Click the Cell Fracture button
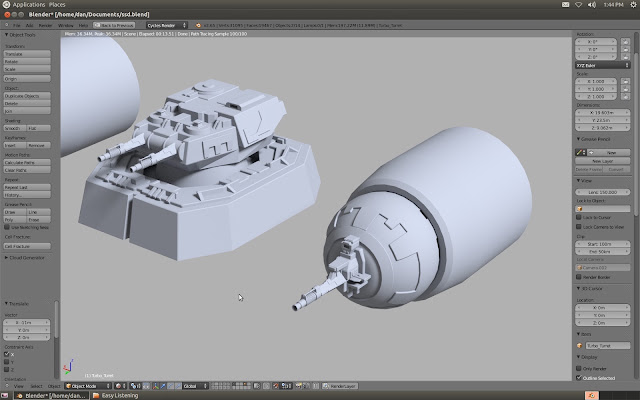The image size is (640, 400). click(27, 246)
